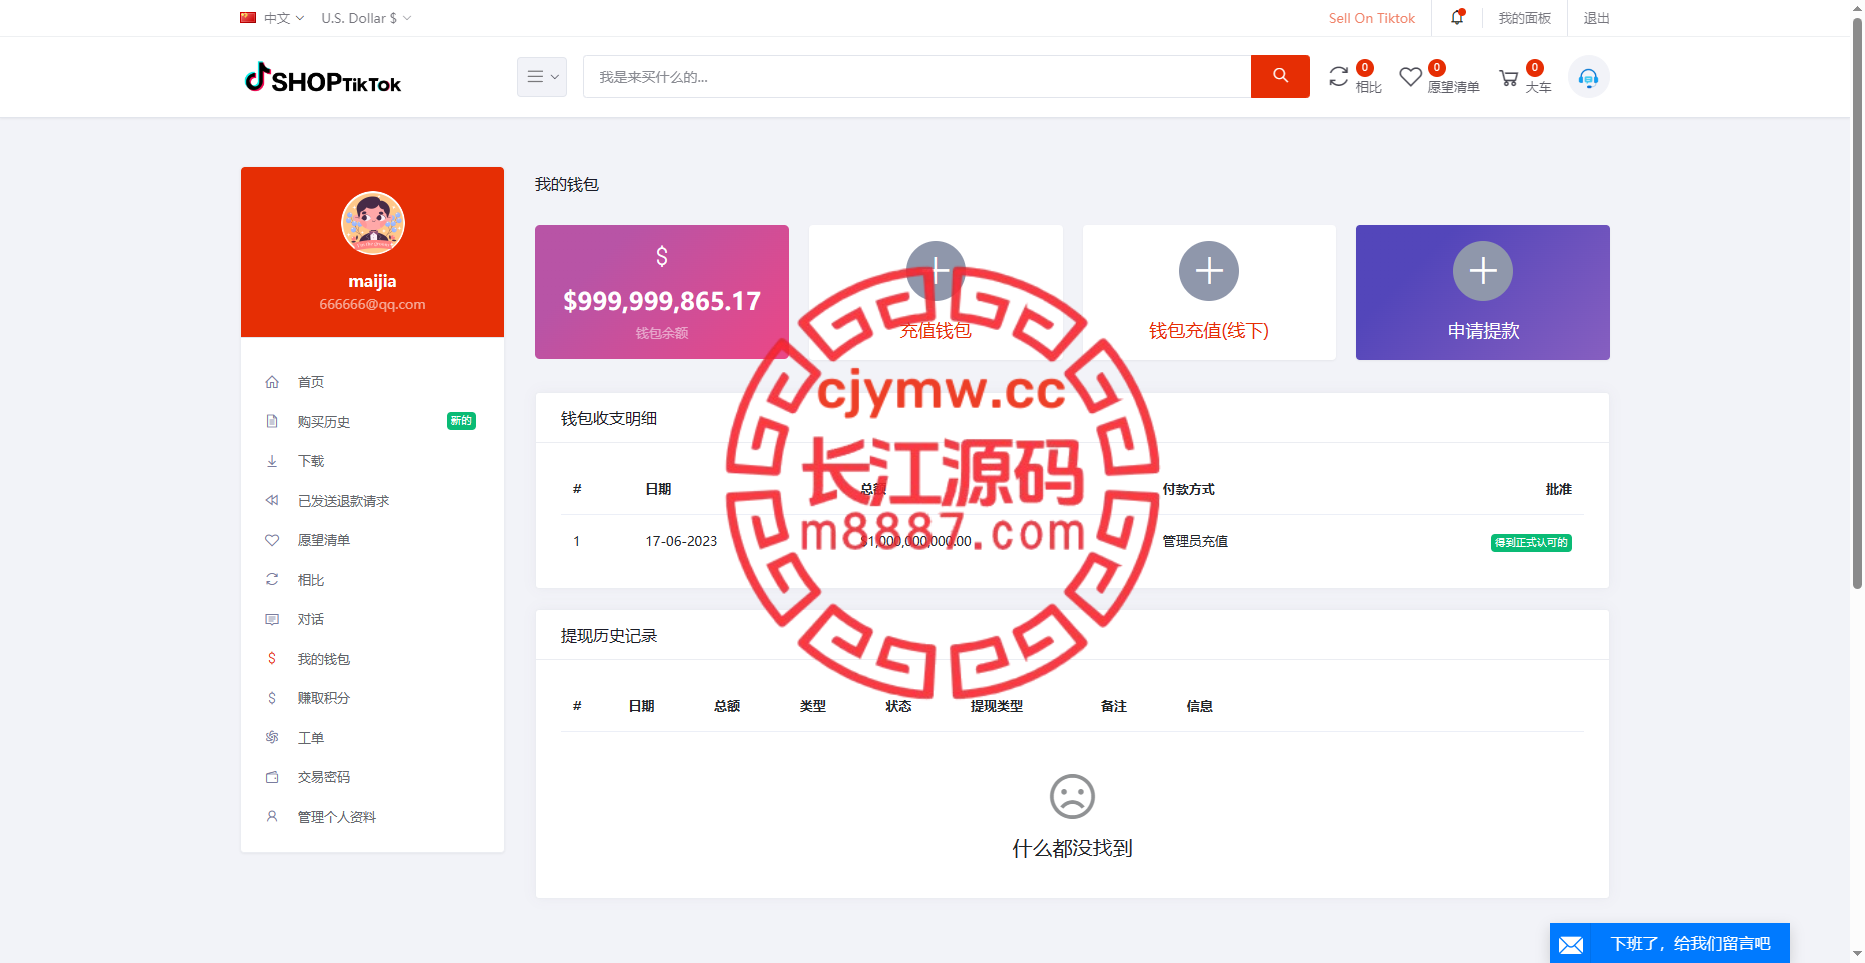
Task: Click the red search magnifier button
Action: coord(1280,76)
